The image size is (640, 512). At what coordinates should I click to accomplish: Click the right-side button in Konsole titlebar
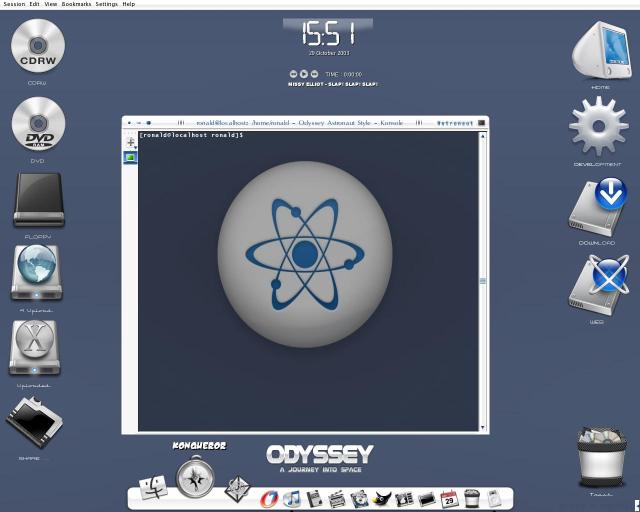(482, 122)
